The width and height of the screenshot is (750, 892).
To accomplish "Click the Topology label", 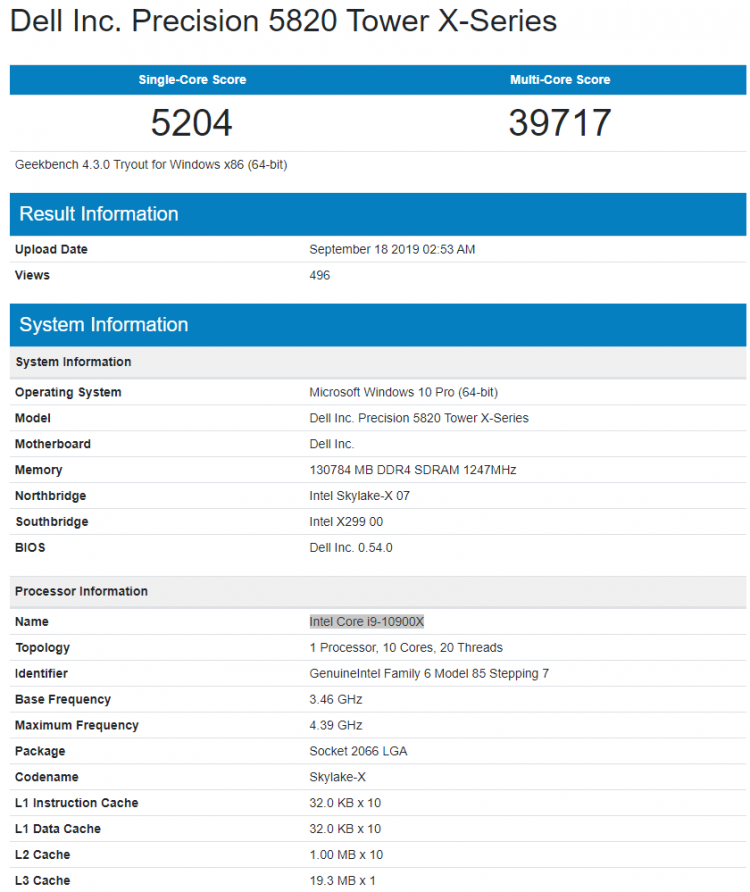I will (x=42, y=647).
